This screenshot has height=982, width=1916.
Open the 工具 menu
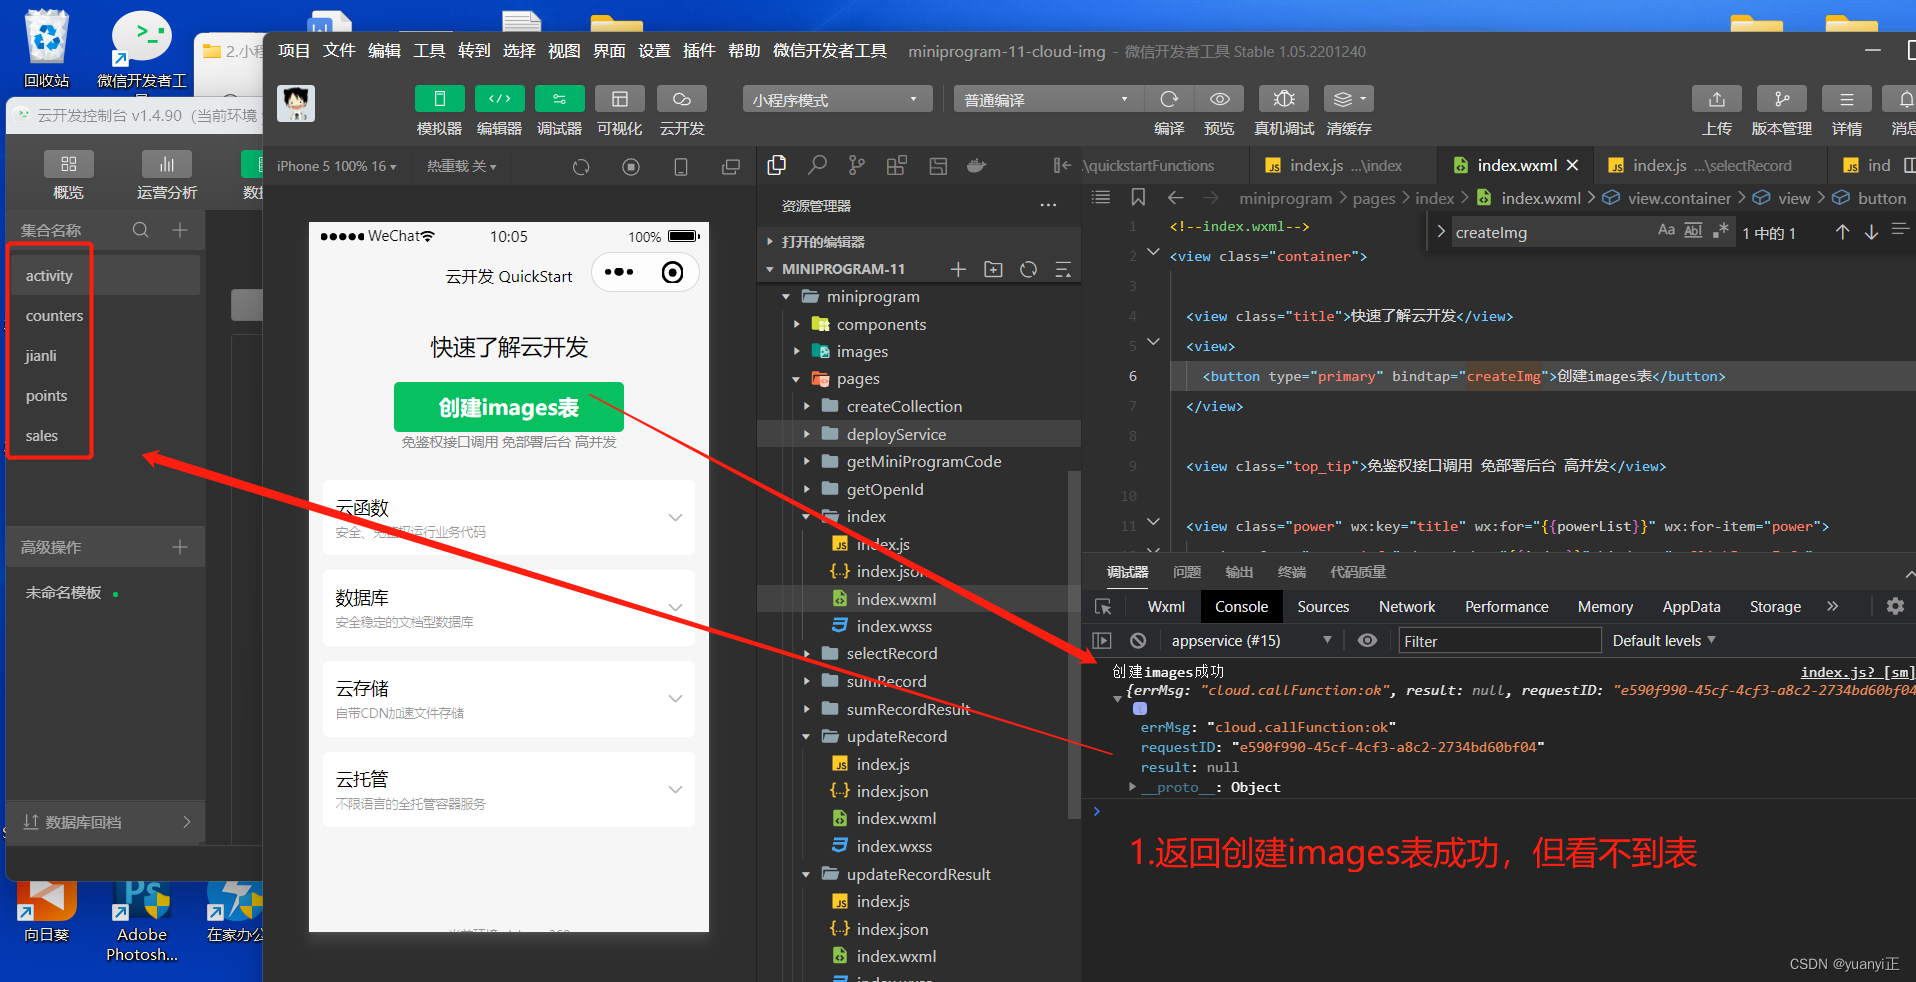(429, 51)
